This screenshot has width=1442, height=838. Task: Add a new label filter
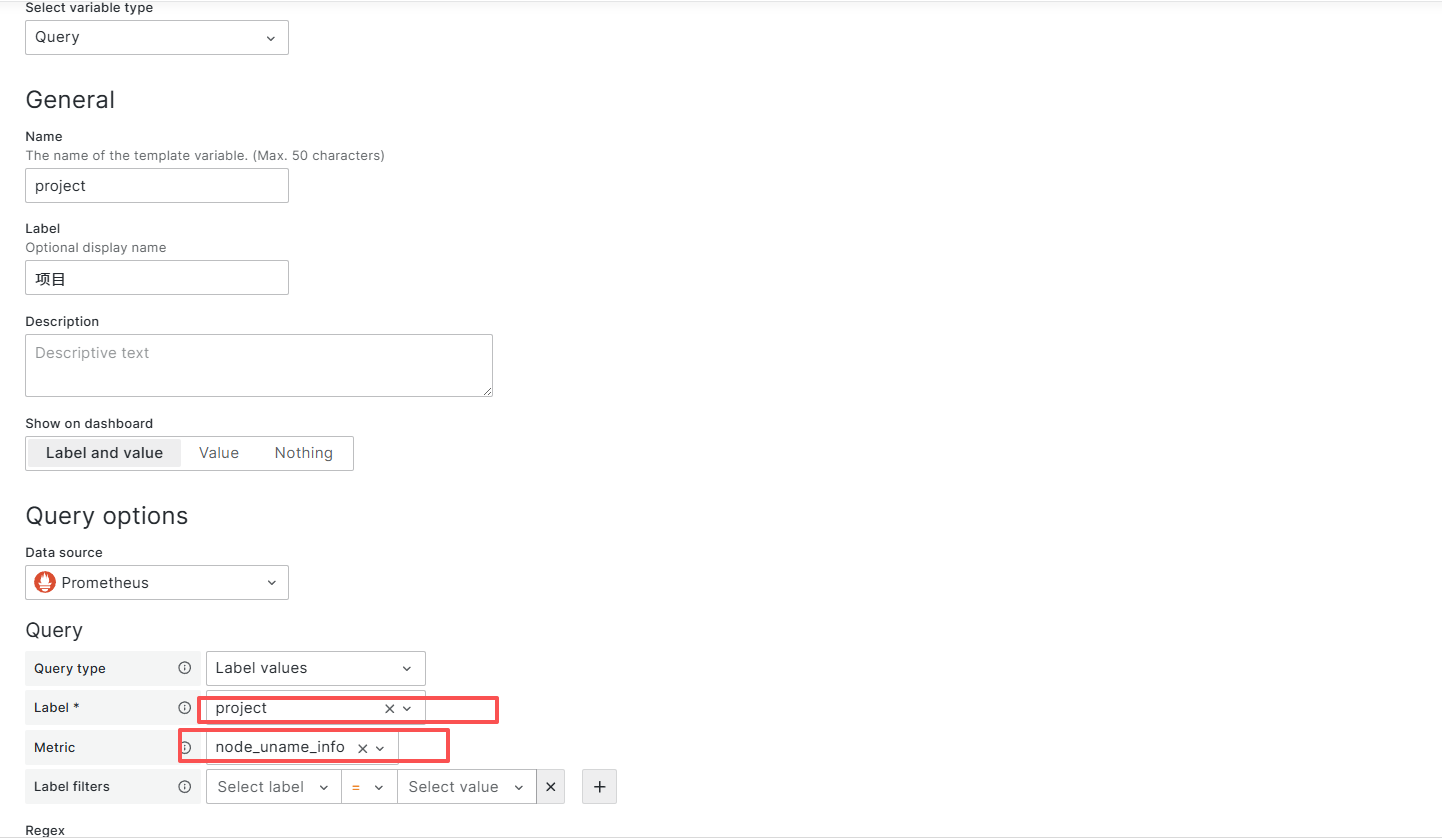tap(600, 787)
